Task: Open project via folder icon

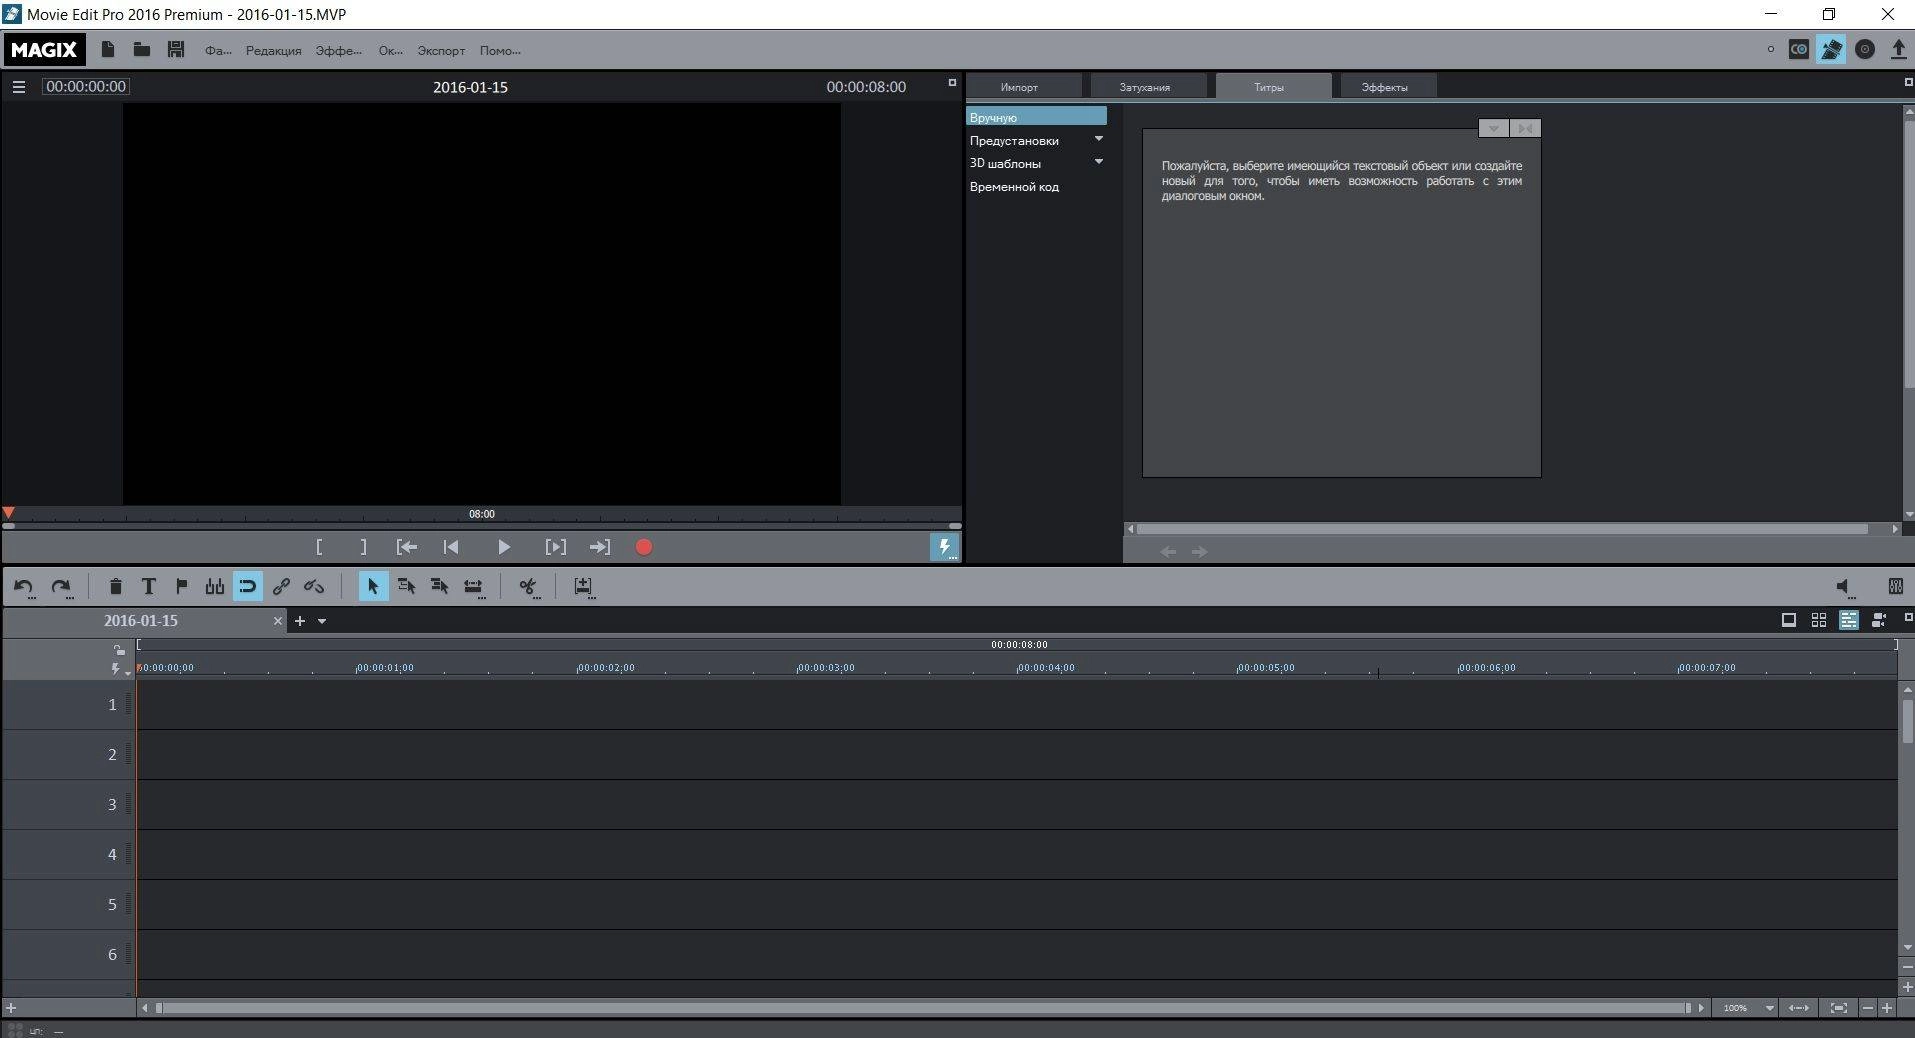Action: click(142, 49)
